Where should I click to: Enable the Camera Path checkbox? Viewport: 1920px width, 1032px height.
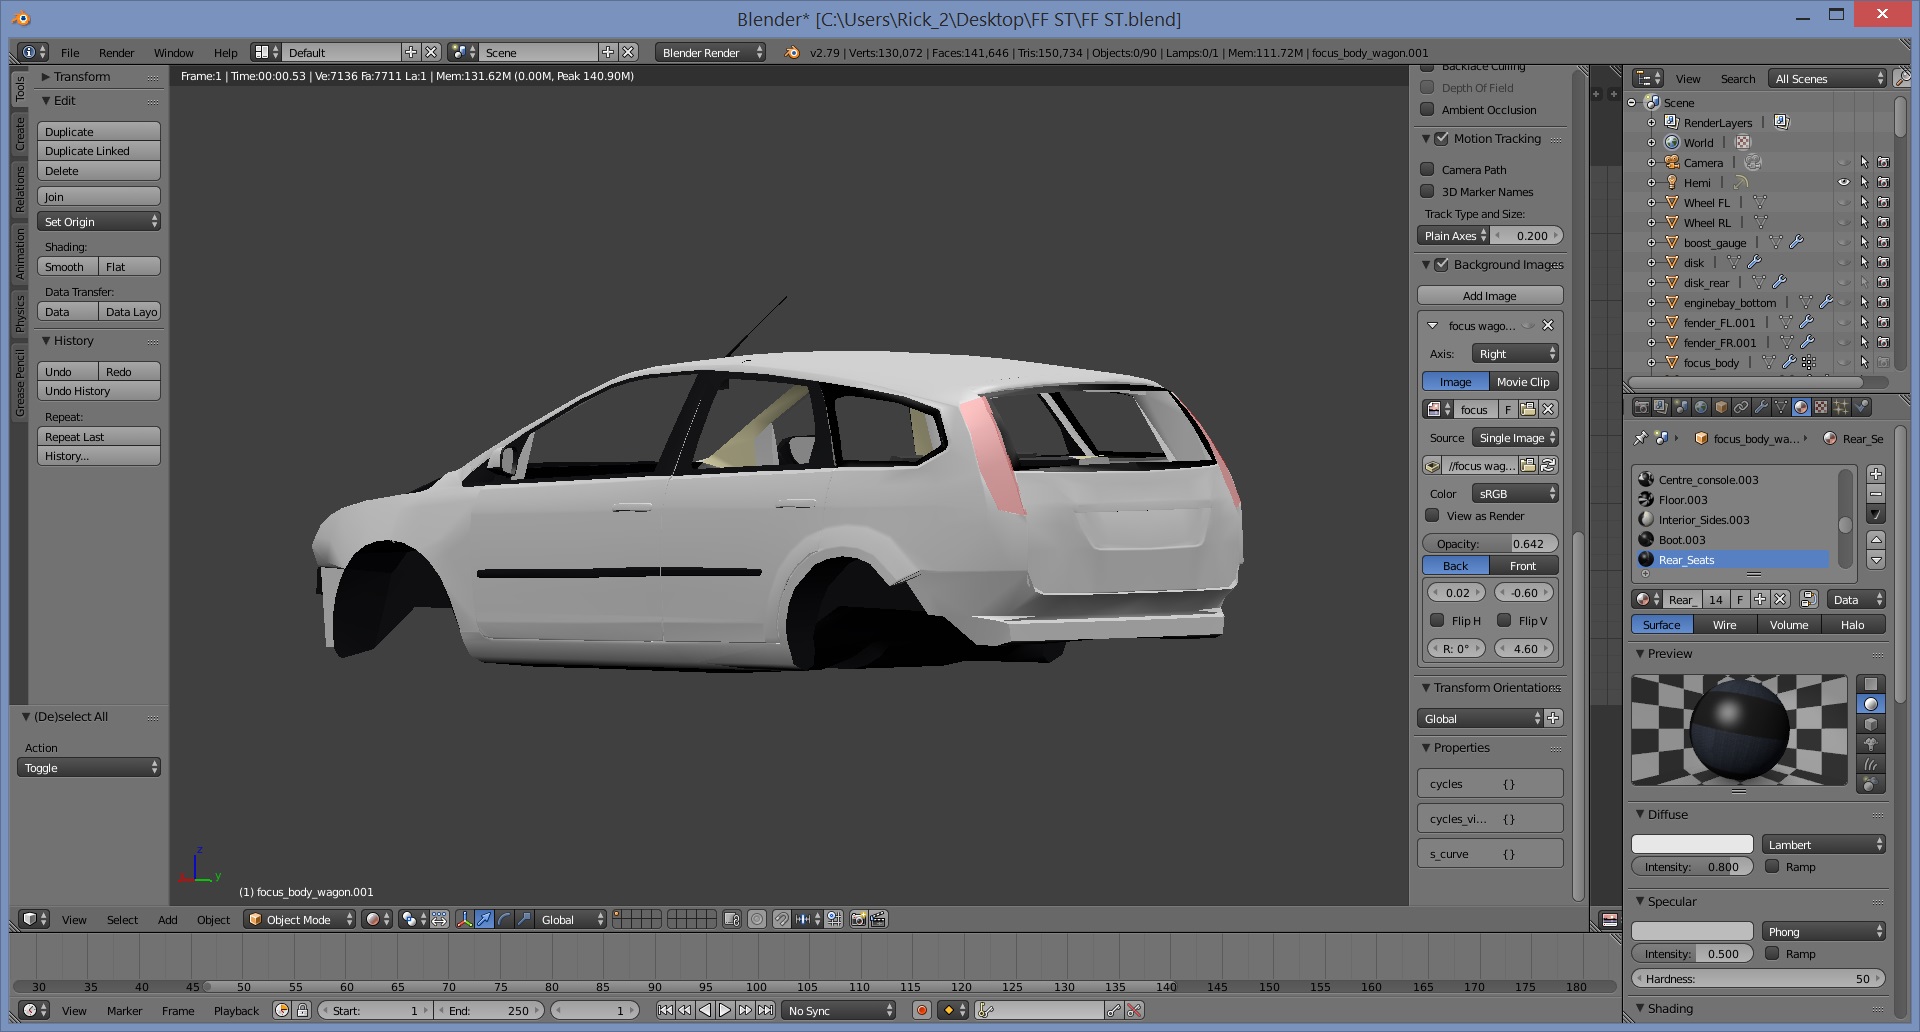click(1428, 170)
